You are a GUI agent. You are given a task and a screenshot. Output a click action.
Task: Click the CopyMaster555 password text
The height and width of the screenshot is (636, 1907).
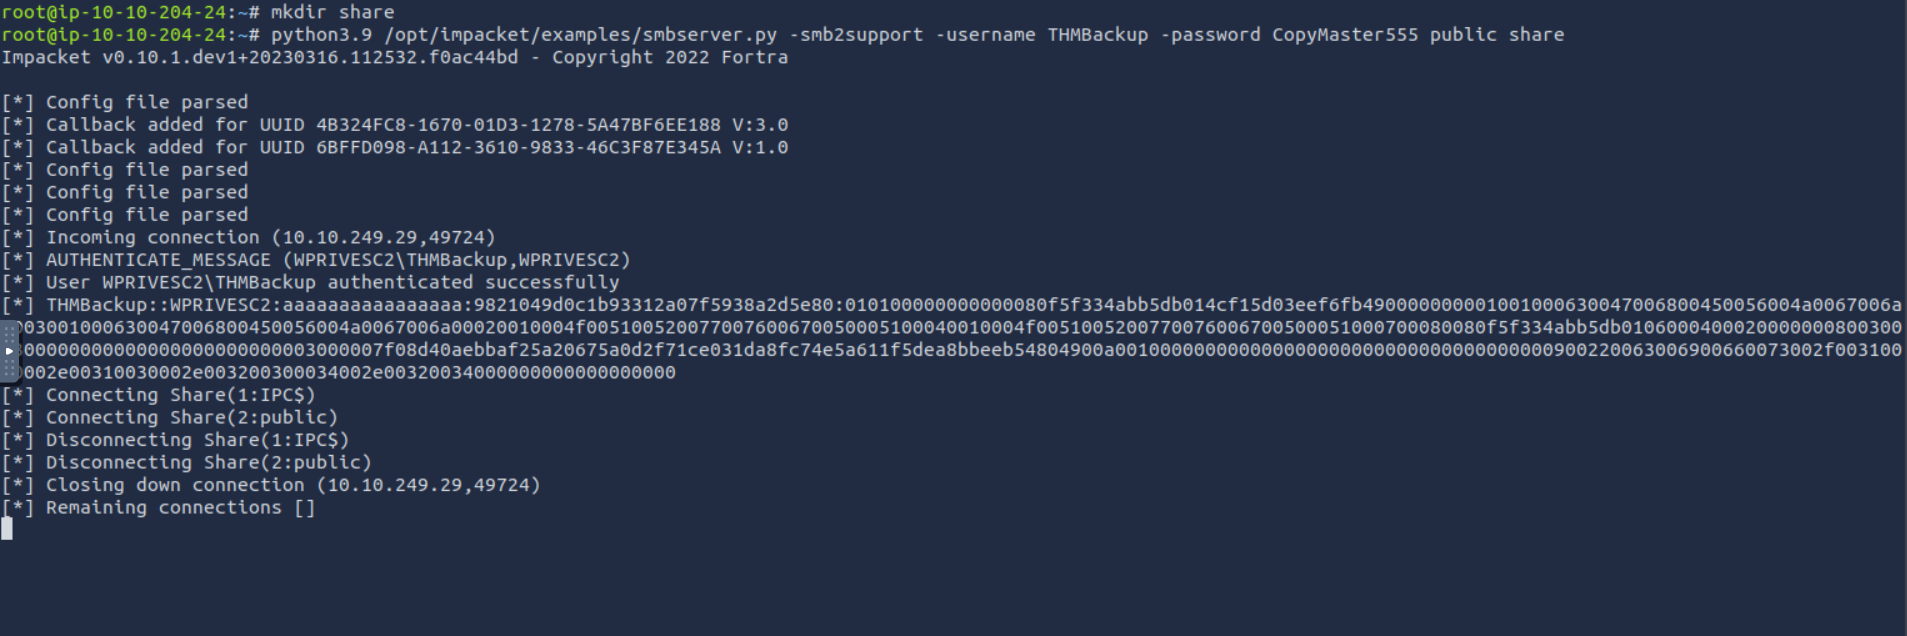click(x=1345, y=35)
